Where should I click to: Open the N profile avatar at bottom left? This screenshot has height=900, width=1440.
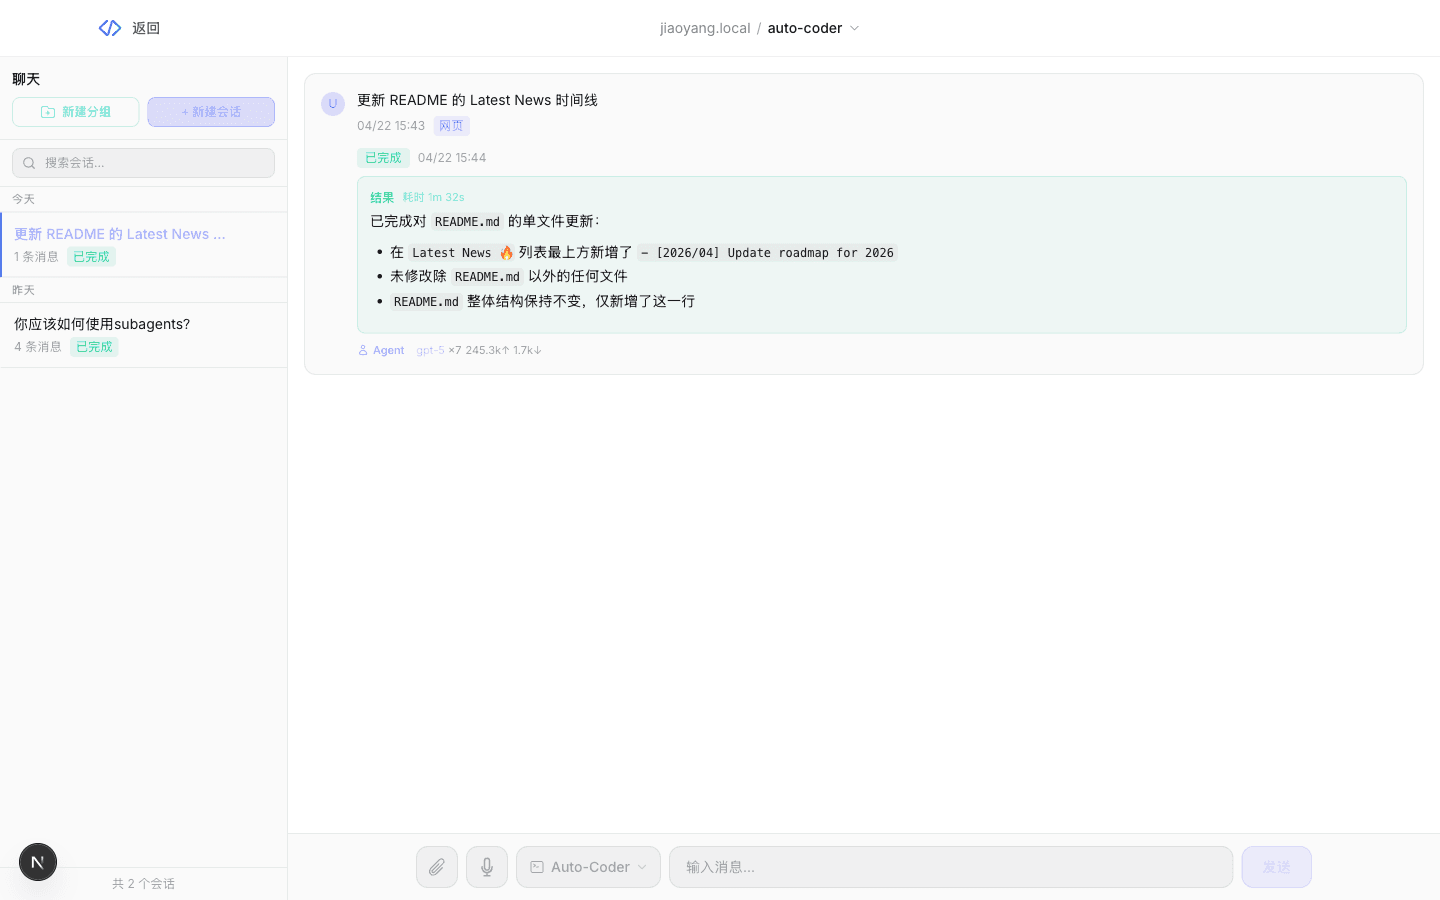click(x=37, y=861)
